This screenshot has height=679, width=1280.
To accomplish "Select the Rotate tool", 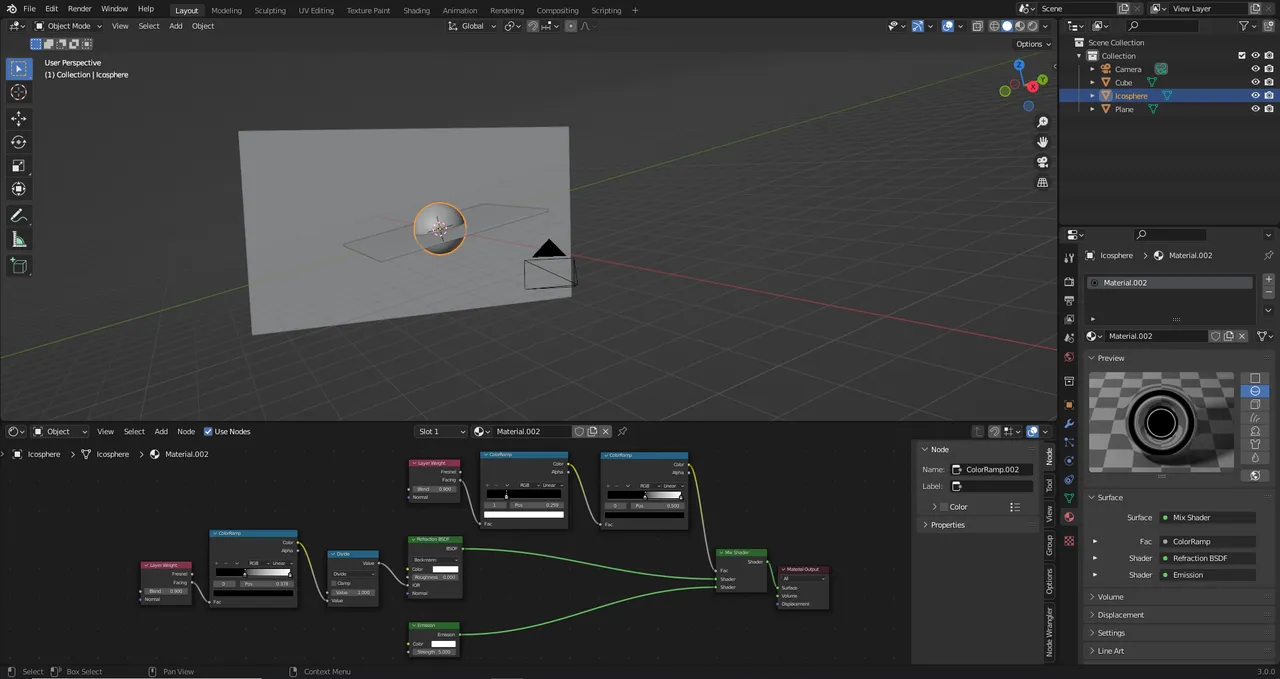I will click(x=18, y=142).
